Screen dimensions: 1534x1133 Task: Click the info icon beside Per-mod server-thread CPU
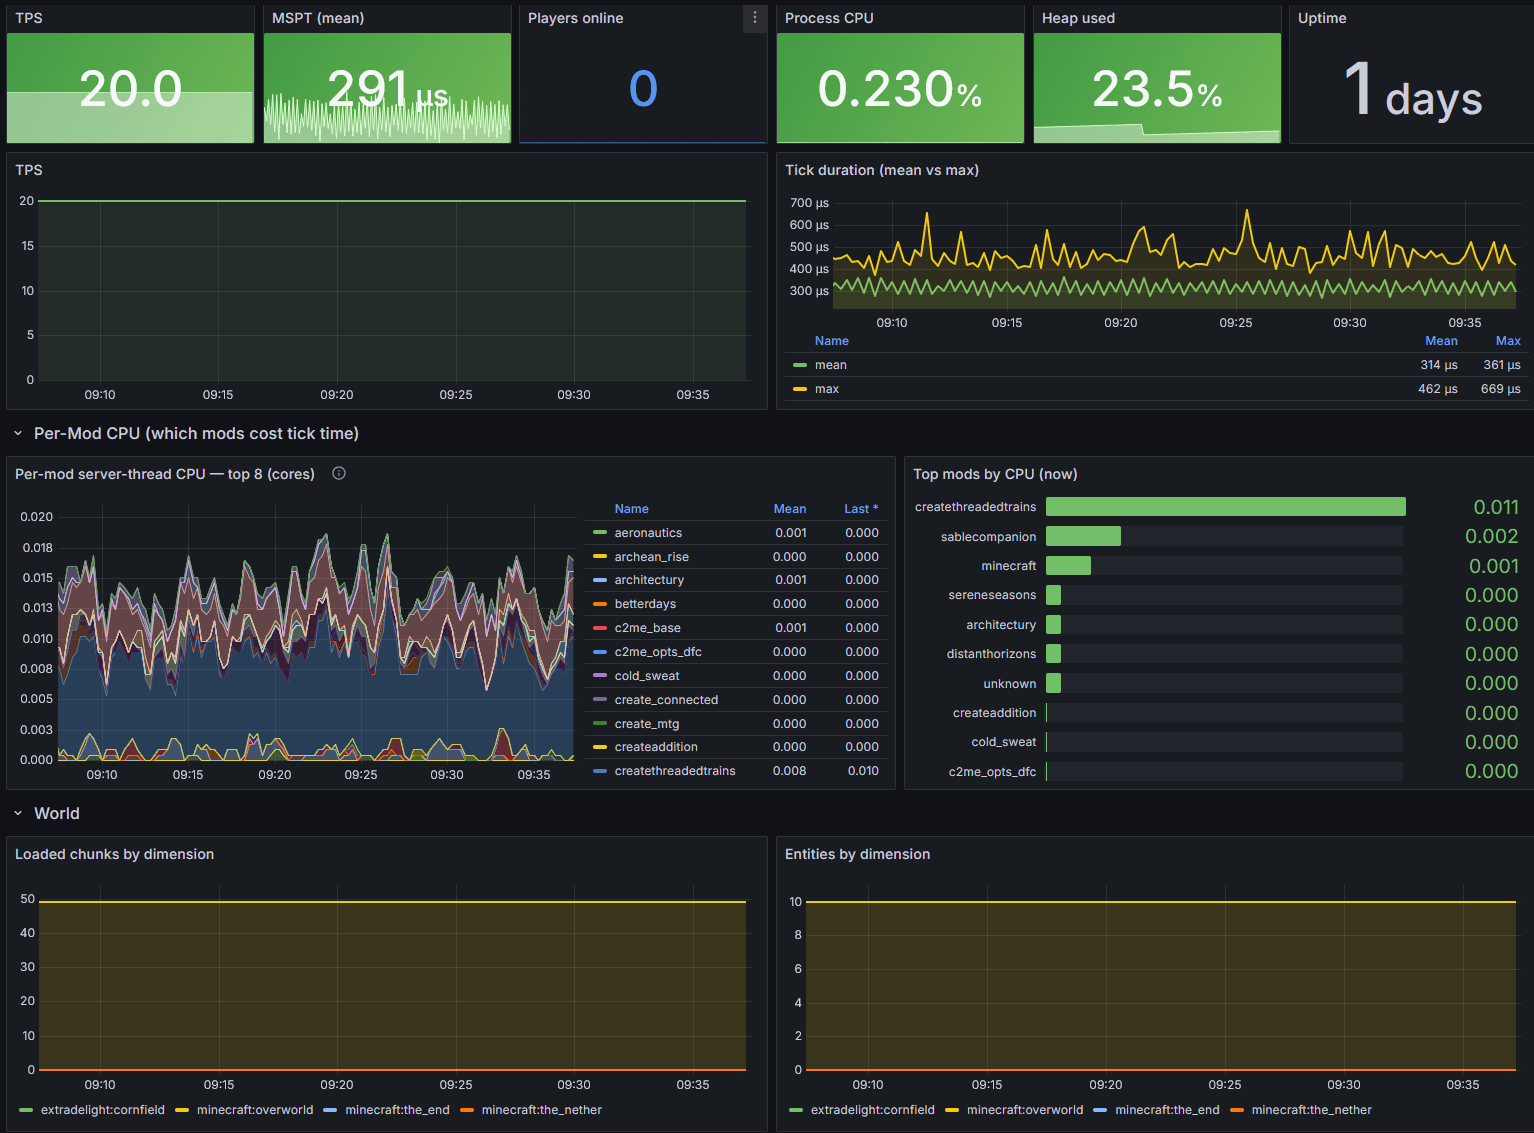[x=339, y=474]
